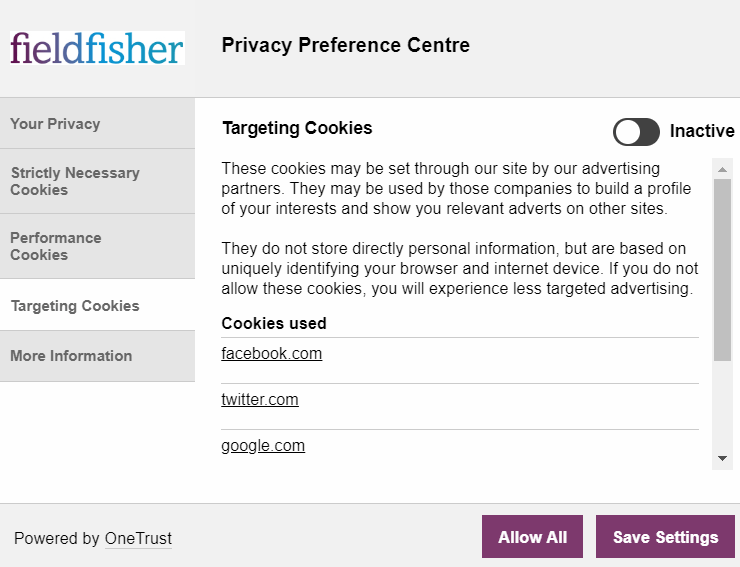Open the twitter.com cookie link
Viewport: 740px width, 567px height.
(x=260, y=400)
